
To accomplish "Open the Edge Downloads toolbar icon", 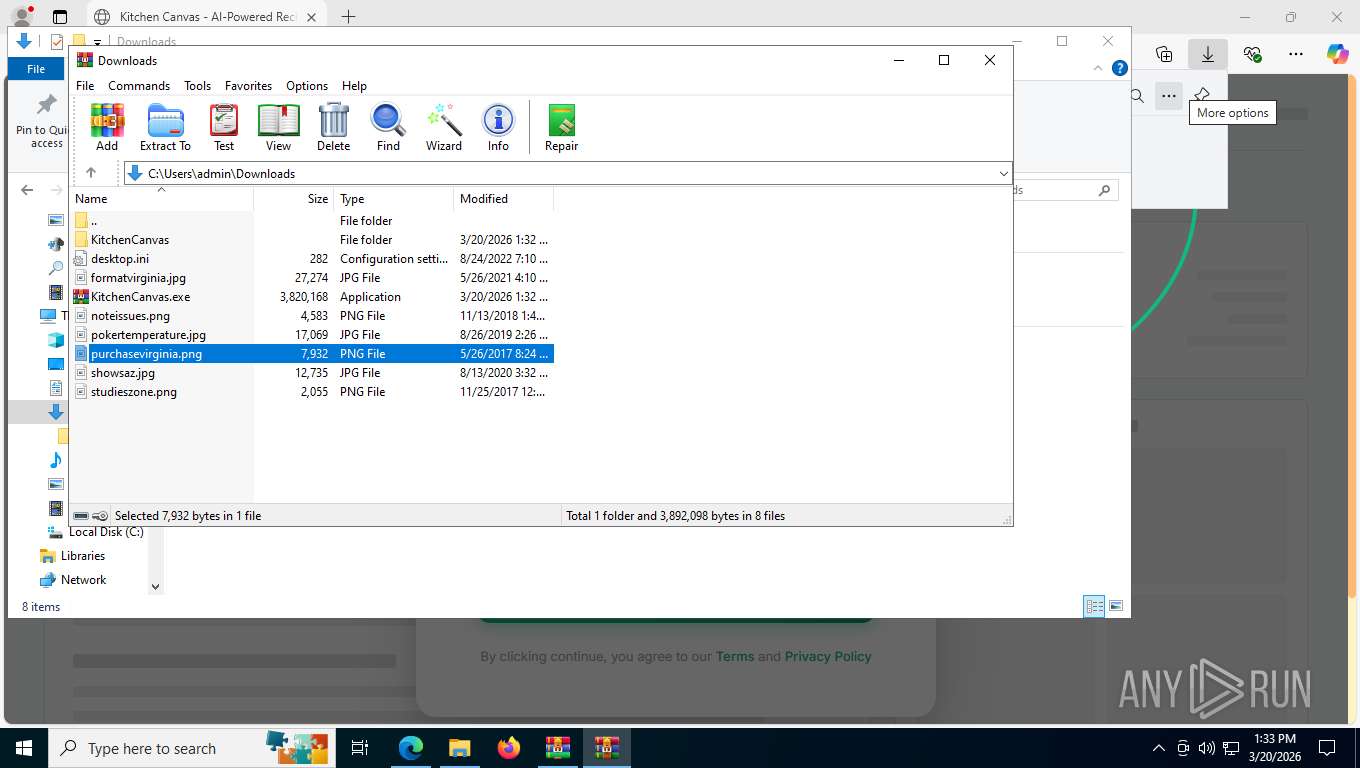I will 1208,54.
